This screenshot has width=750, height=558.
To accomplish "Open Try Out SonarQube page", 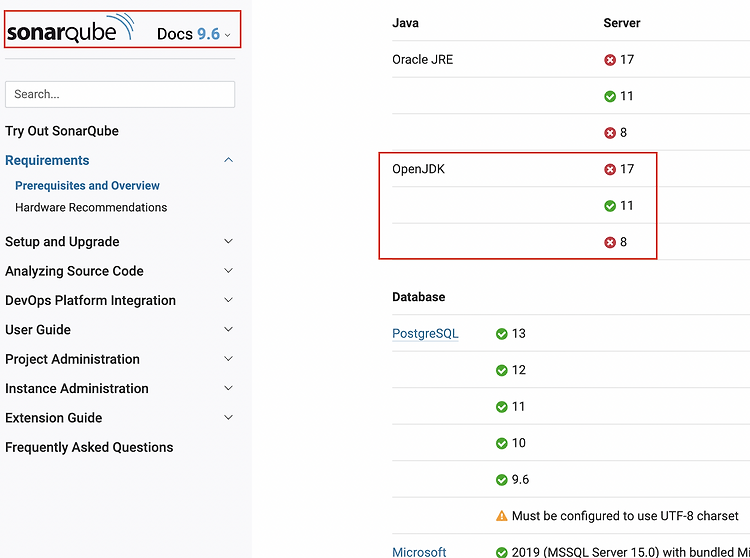I will click(62, 131).
